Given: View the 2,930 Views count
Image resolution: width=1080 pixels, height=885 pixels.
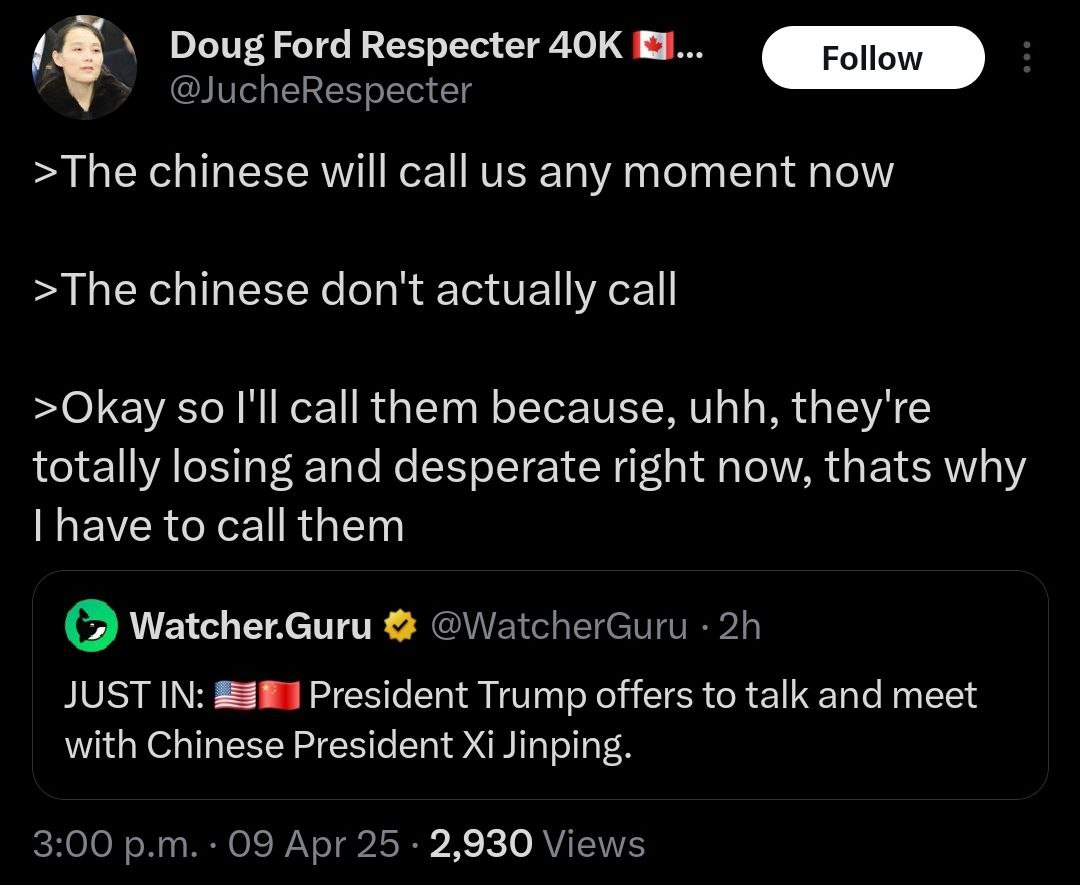Looking at the screenshot, I should [537, 844].
